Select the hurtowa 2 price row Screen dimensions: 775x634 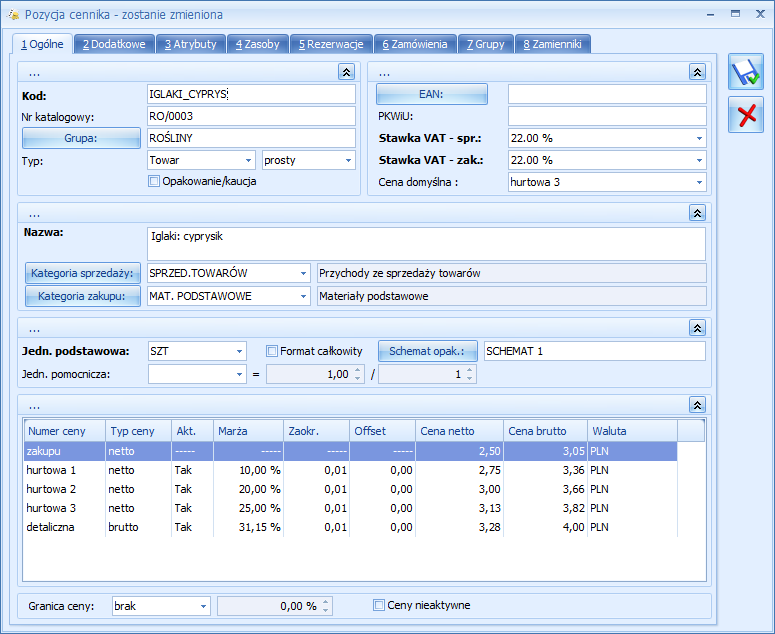click(350, 489)
